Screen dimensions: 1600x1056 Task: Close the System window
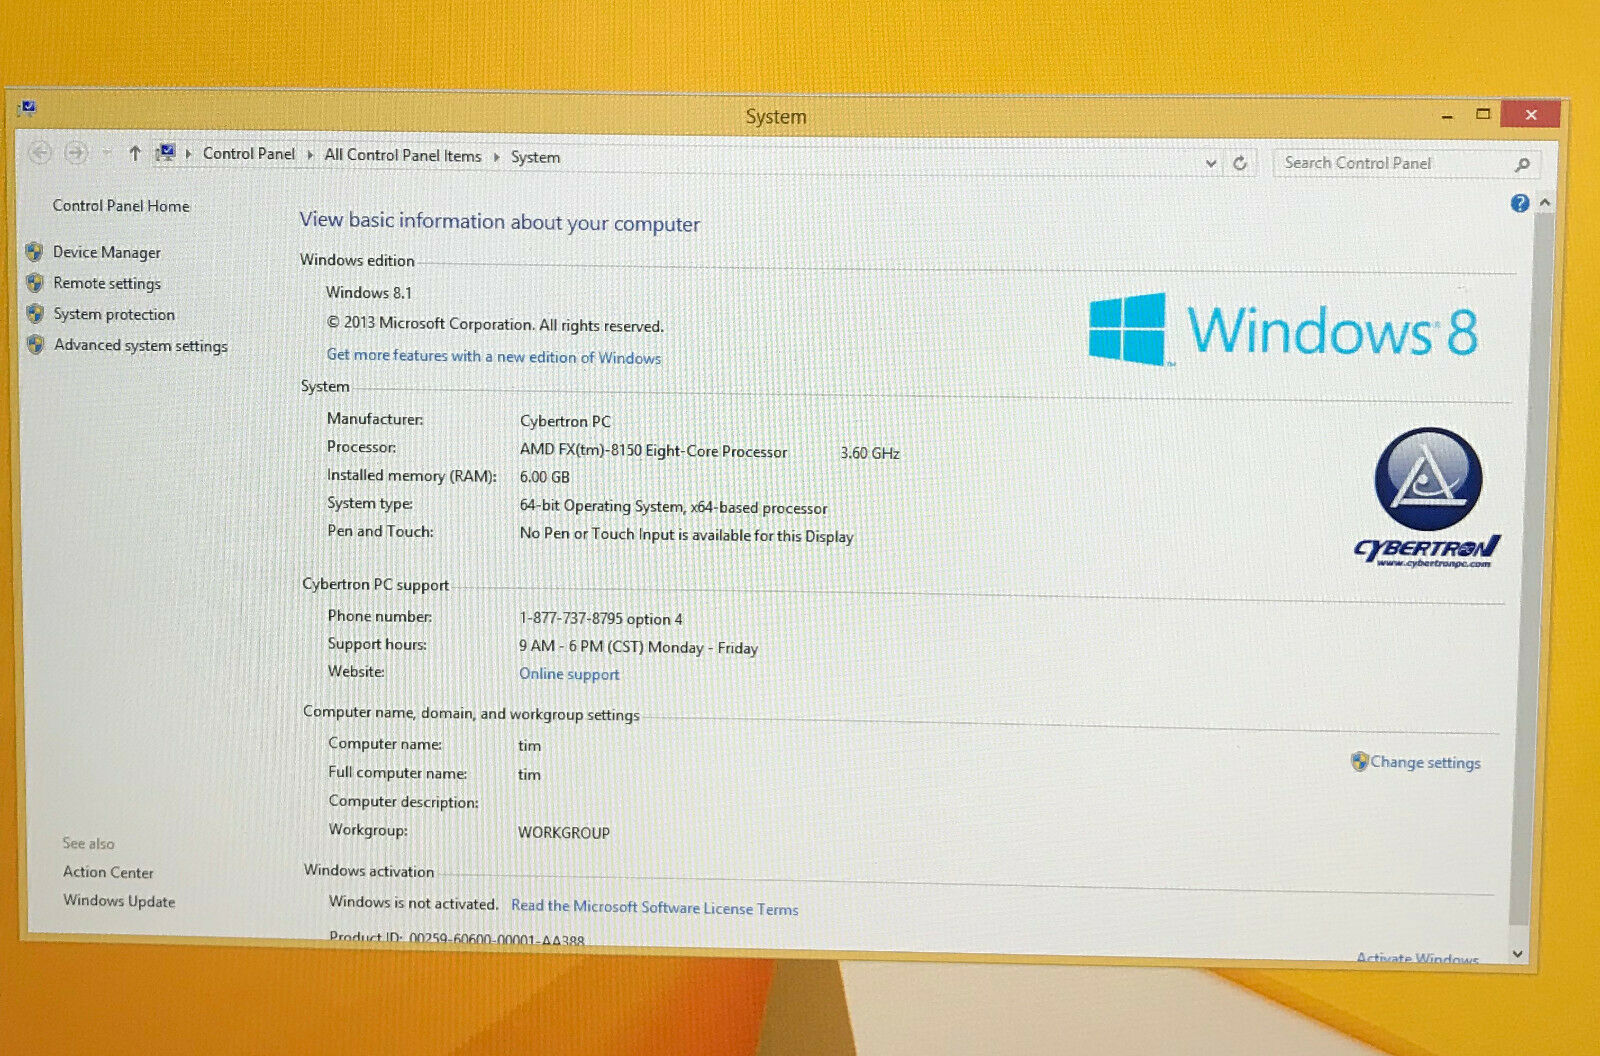pos(1531,115)
